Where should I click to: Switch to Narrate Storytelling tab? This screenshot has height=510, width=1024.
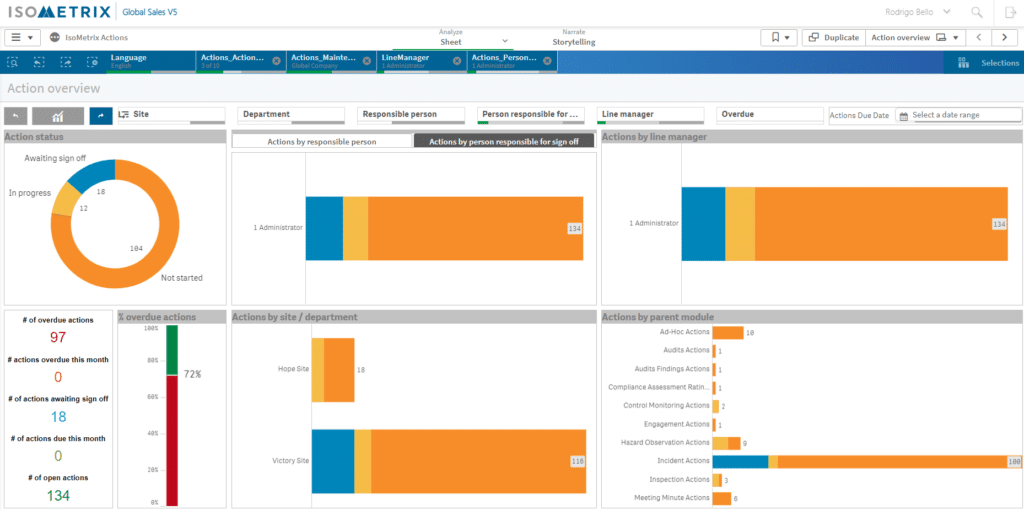click(x=574, y=38)
